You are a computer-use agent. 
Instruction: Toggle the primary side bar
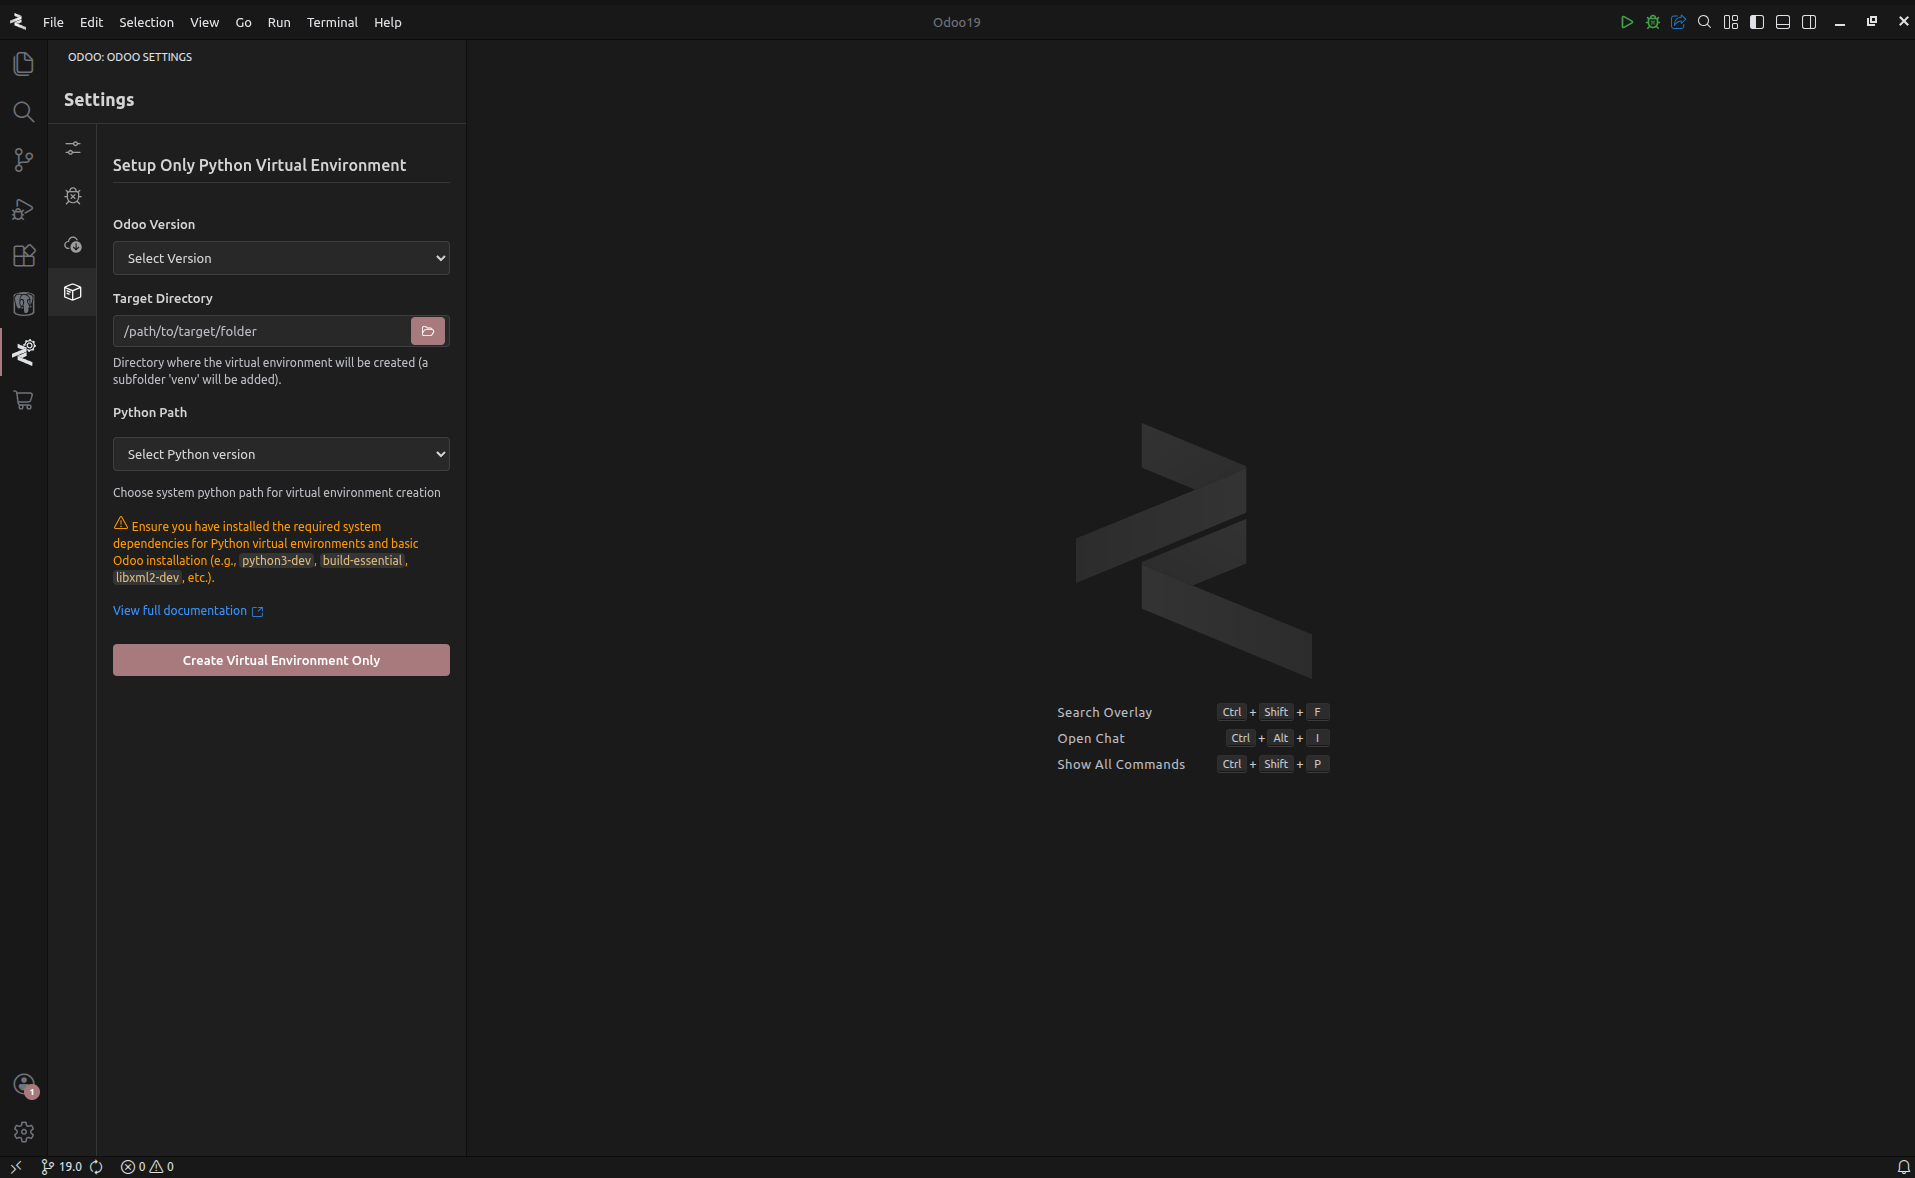pyautogui.click(x=1757, y=22)
